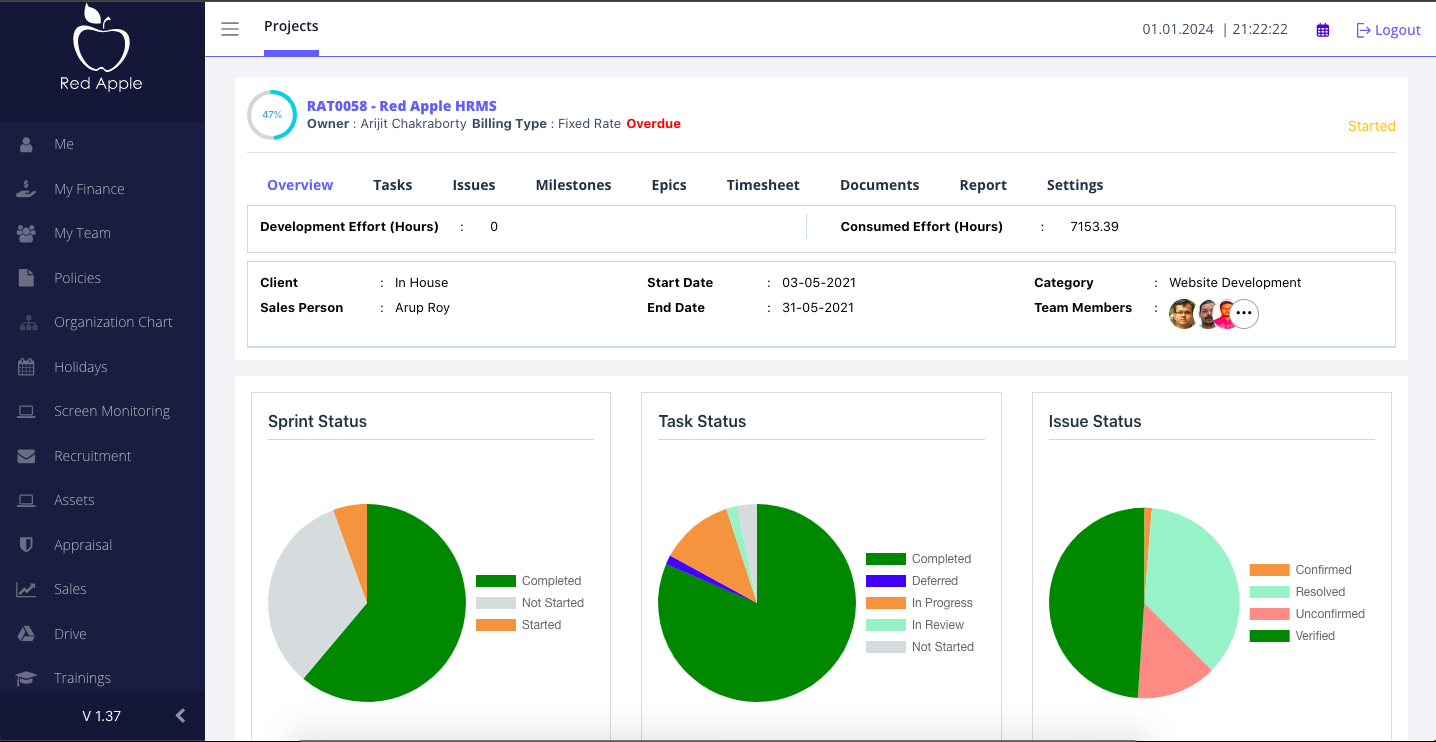Show more team members ellipsis button
The image size is (1436, 742).
click(1244, 314)
